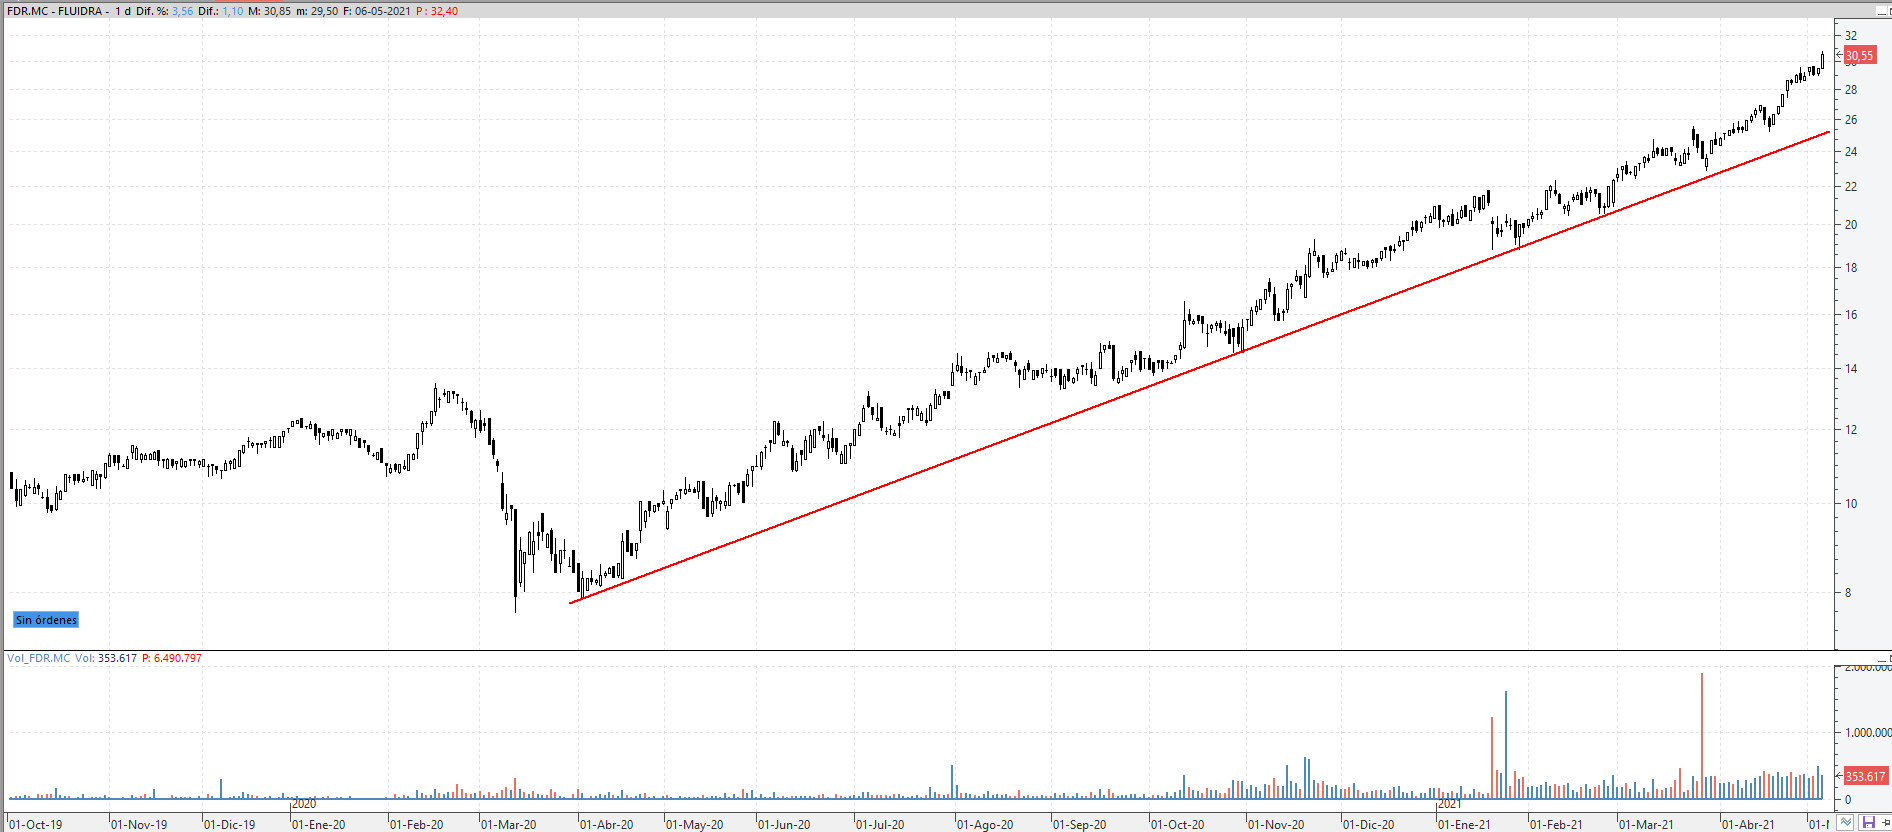This screenshot has width=1892, height=832.
Task: Click the pin icon beside the save icon
Action: [x=1885, y=823]
